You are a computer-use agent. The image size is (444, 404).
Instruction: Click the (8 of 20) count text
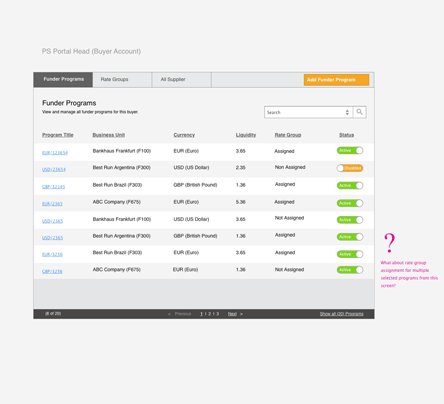tap(53, 314)
